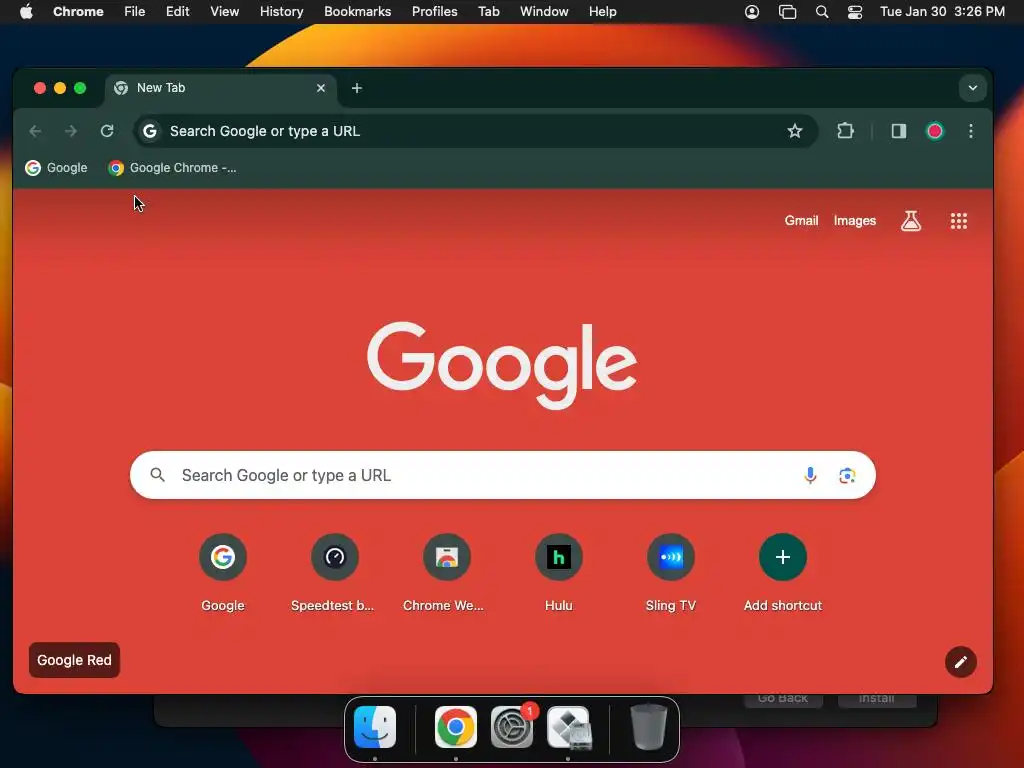The width and height of the screenshot is (1024, 768).
Task: Open Search Labs flask icon
Action: [911, 221]
